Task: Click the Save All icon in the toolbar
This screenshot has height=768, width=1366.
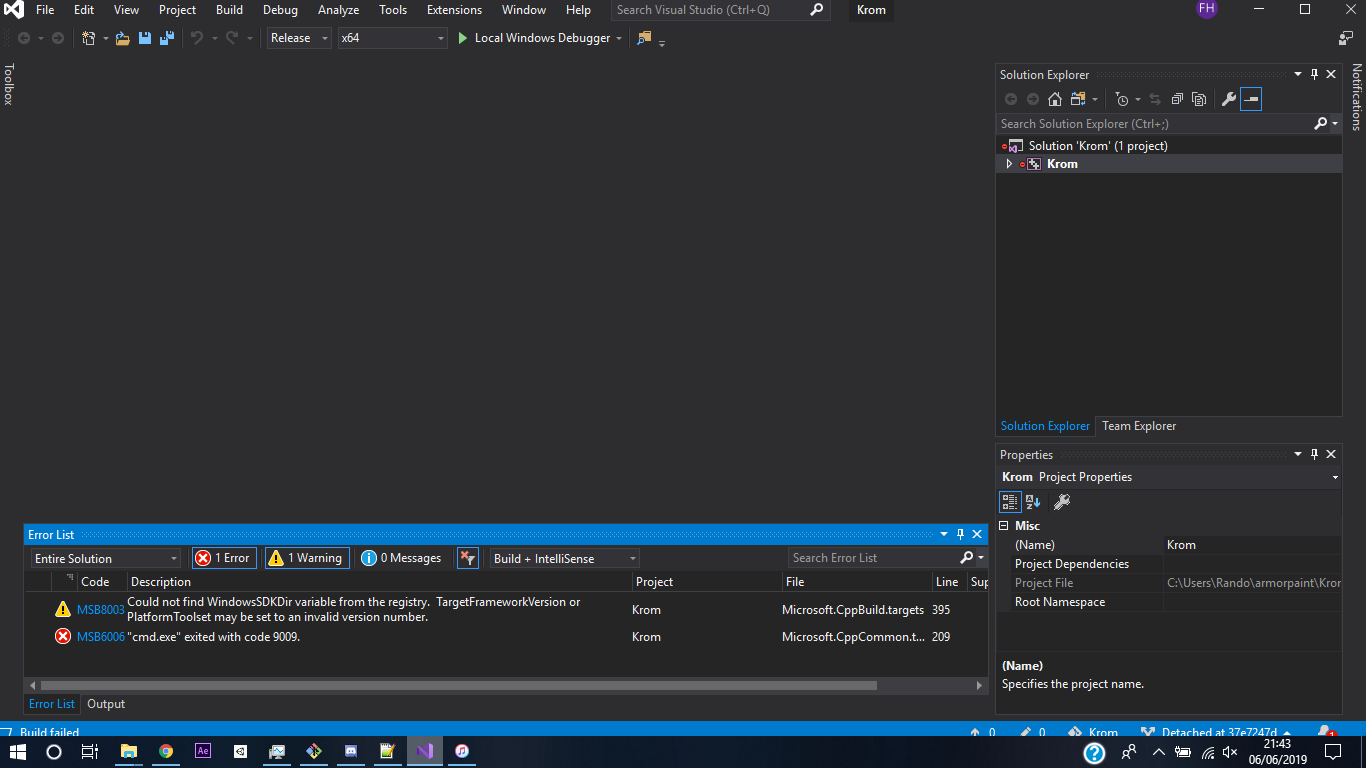Action: tap(167, 37)
